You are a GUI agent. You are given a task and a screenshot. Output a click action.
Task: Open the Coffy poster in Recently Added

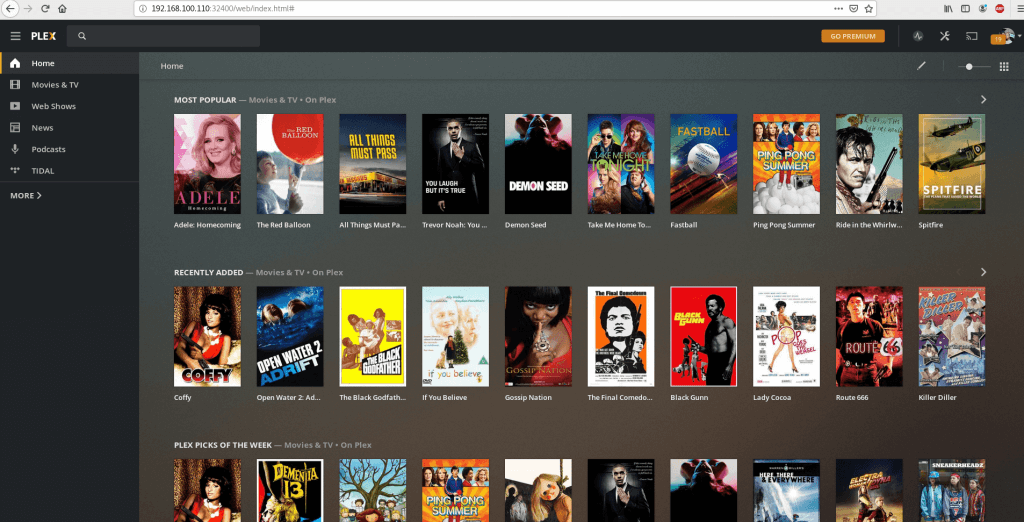point(207,336)
